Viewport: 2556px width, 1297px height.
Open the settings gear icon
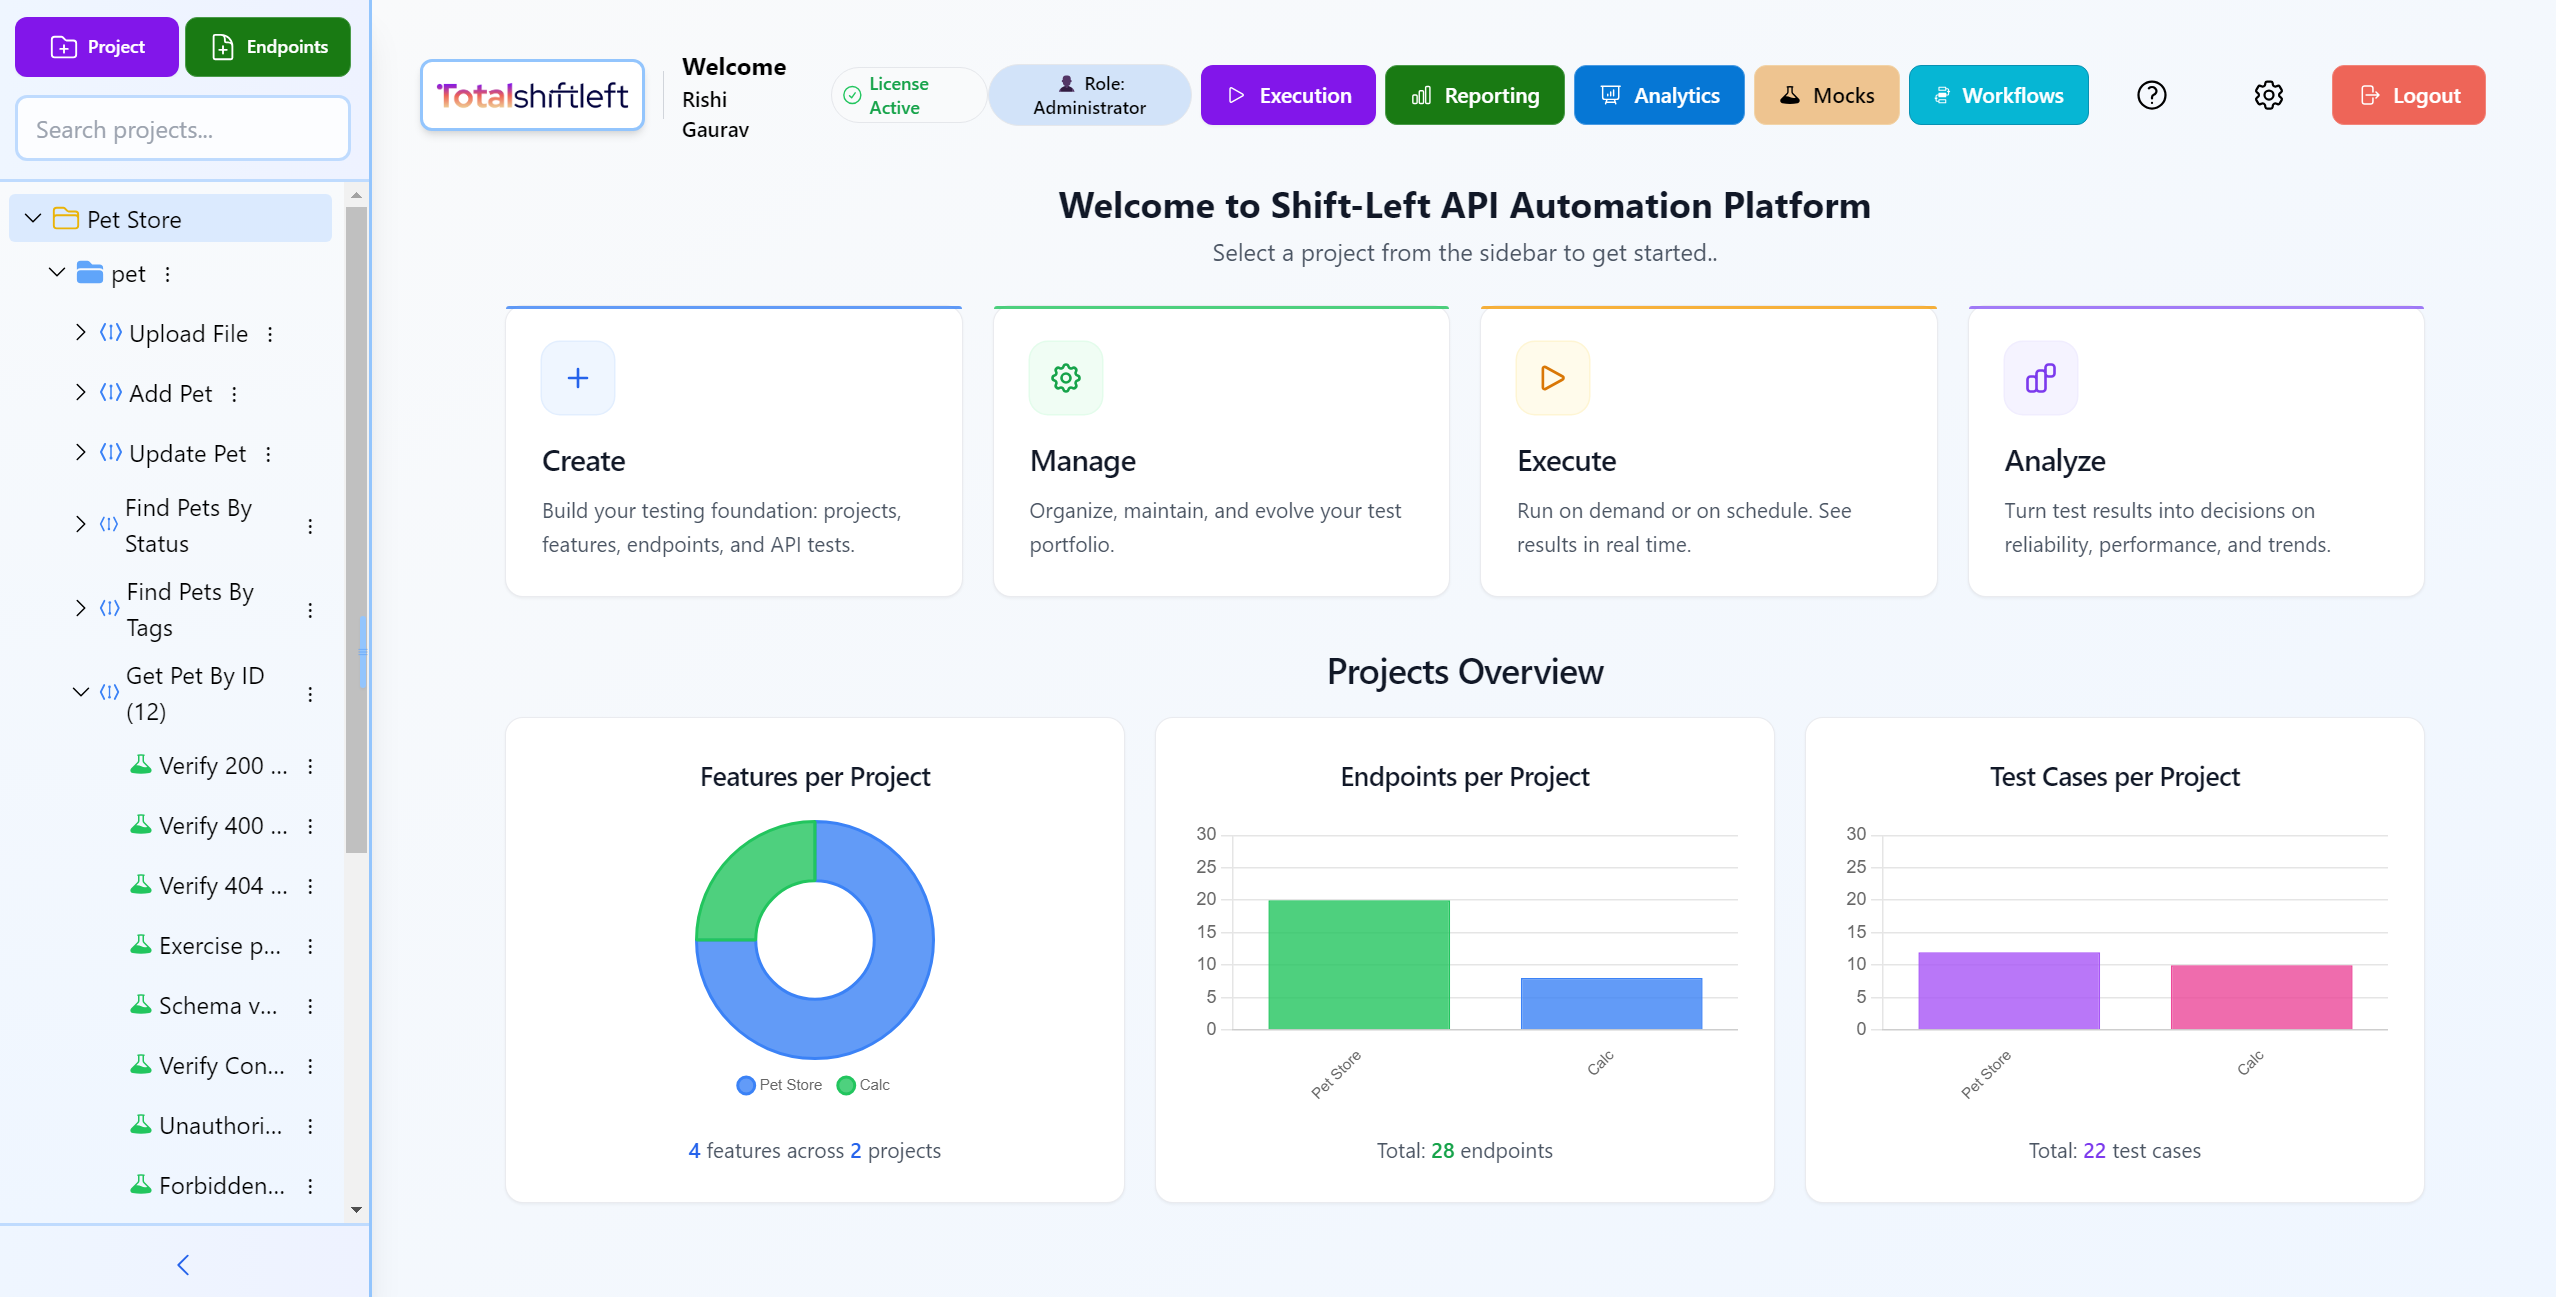pos(2268,95)
